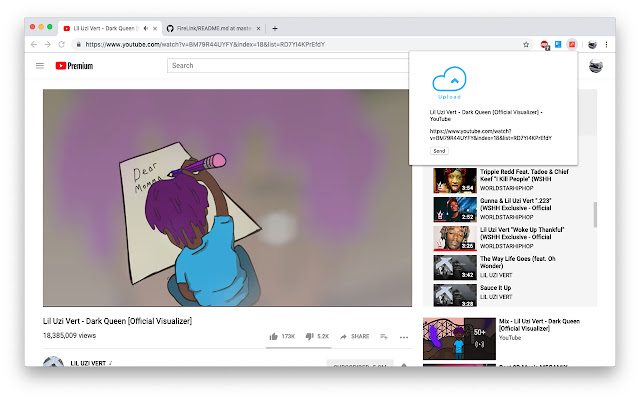Open YouTube hamburger guide menu

(40, 66)
